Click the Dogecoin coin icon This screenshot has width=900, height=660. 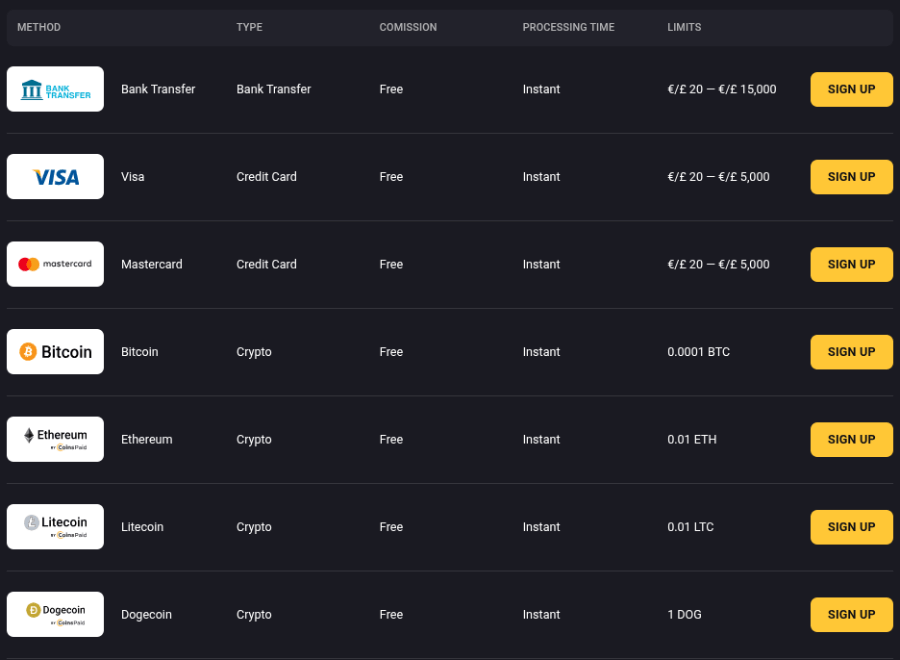35,609
